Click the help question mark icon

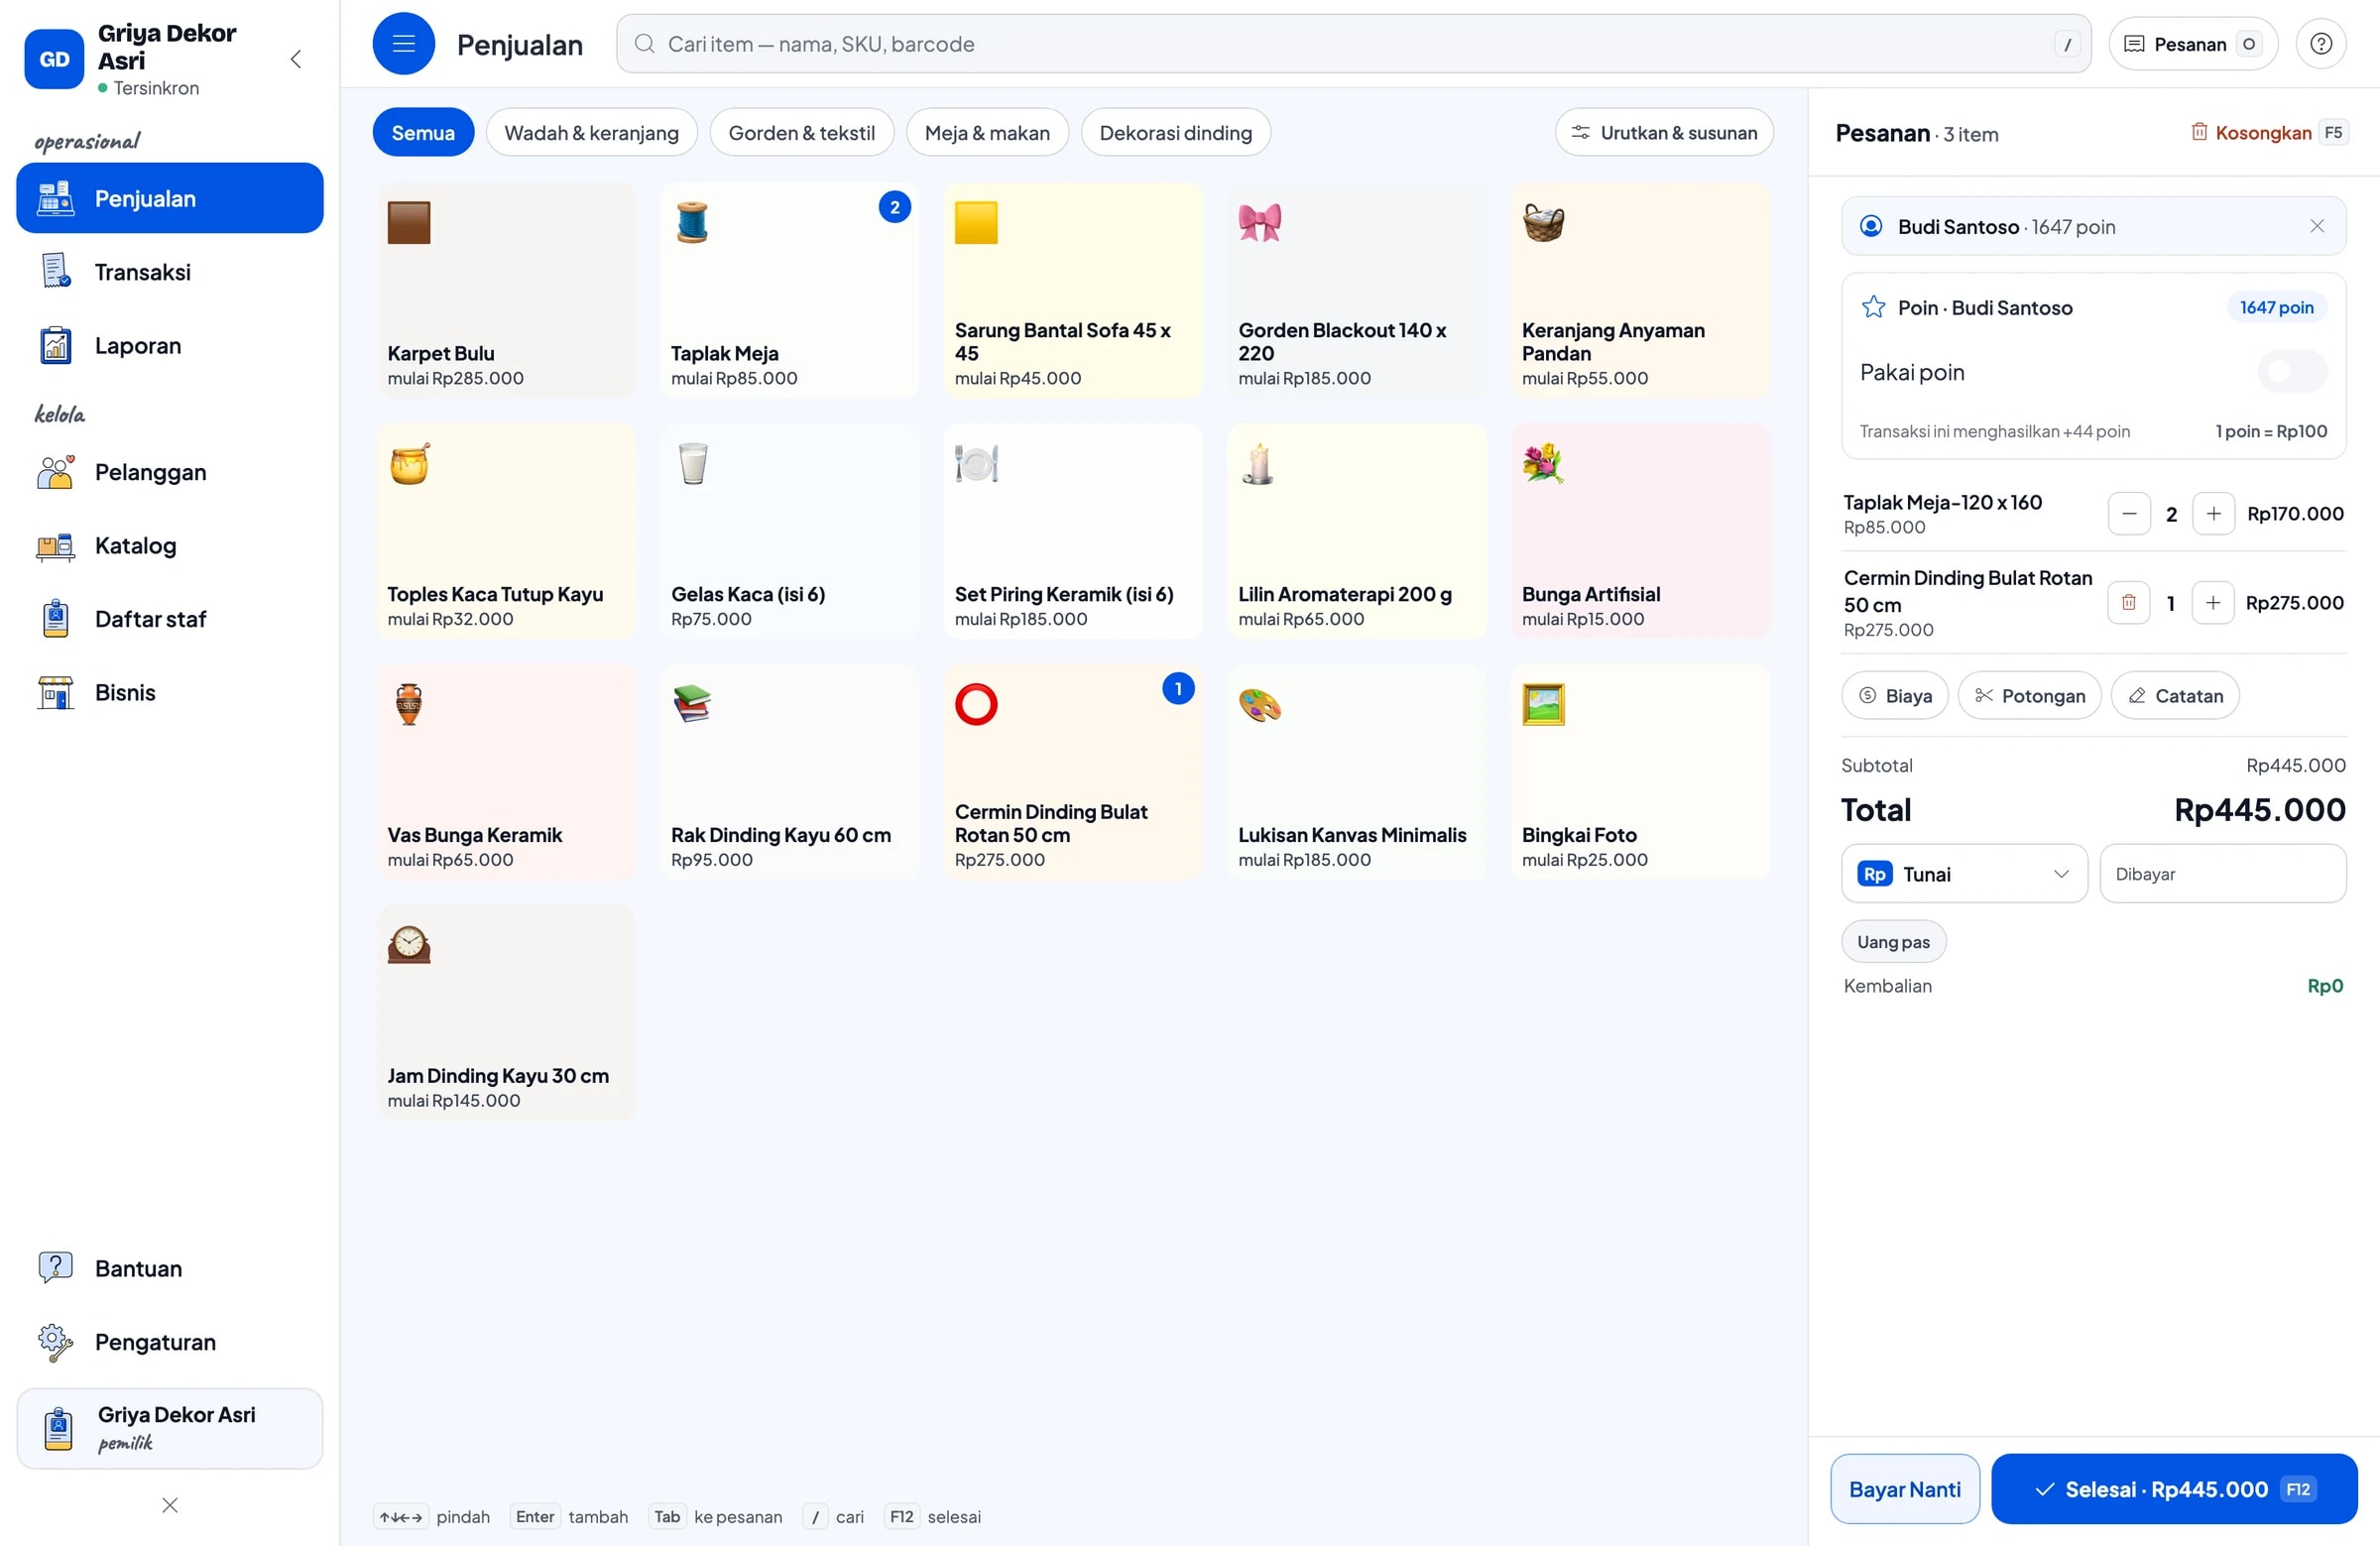click(2320, 44)
